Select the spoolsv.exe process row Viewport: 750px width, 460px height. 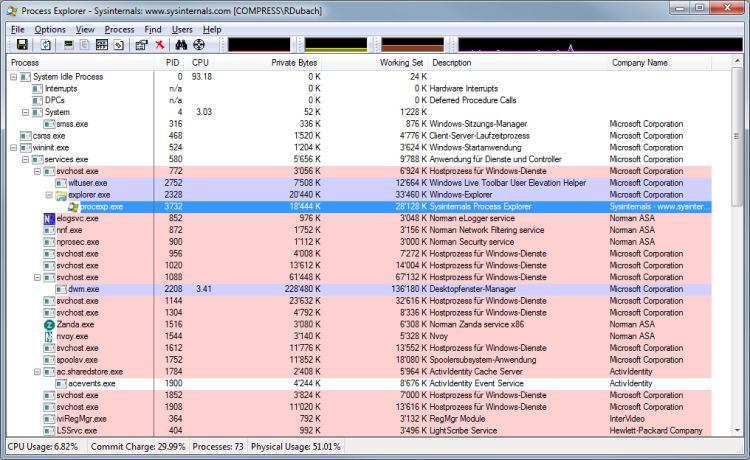359,360
